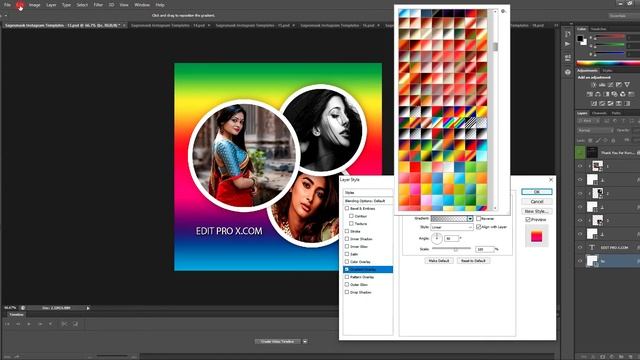Switch to the Paths tab

click(x=616, y=113)
